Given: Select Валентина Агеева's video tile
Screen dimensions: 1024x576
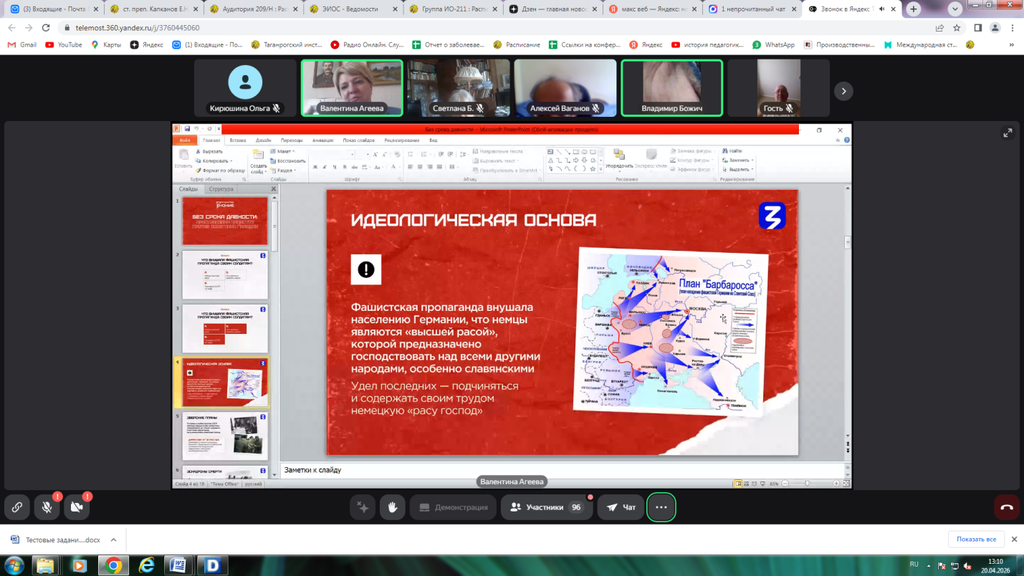Looking at the screenshot, I should (352, 88).
